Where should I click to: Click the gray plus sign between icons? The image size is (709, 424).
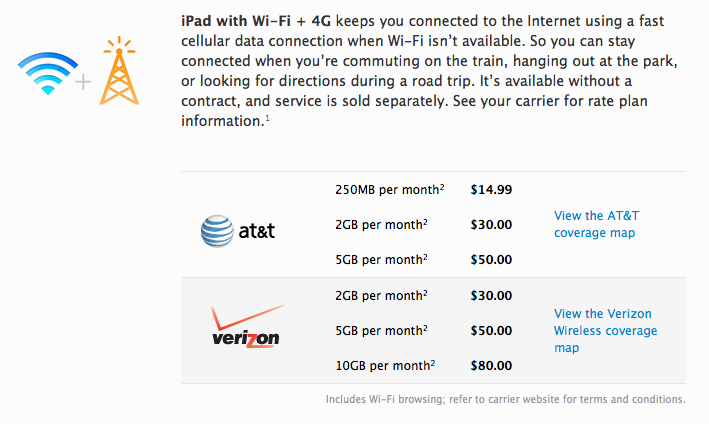[83, 82]
